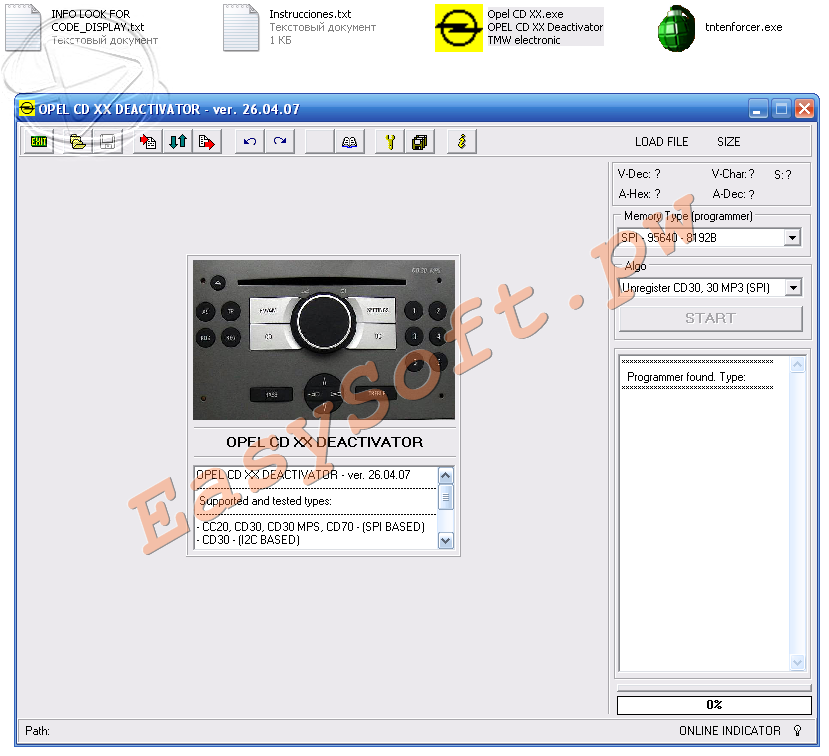
Task: Click the blank toolbar button before the book
Action: point(319,142)
